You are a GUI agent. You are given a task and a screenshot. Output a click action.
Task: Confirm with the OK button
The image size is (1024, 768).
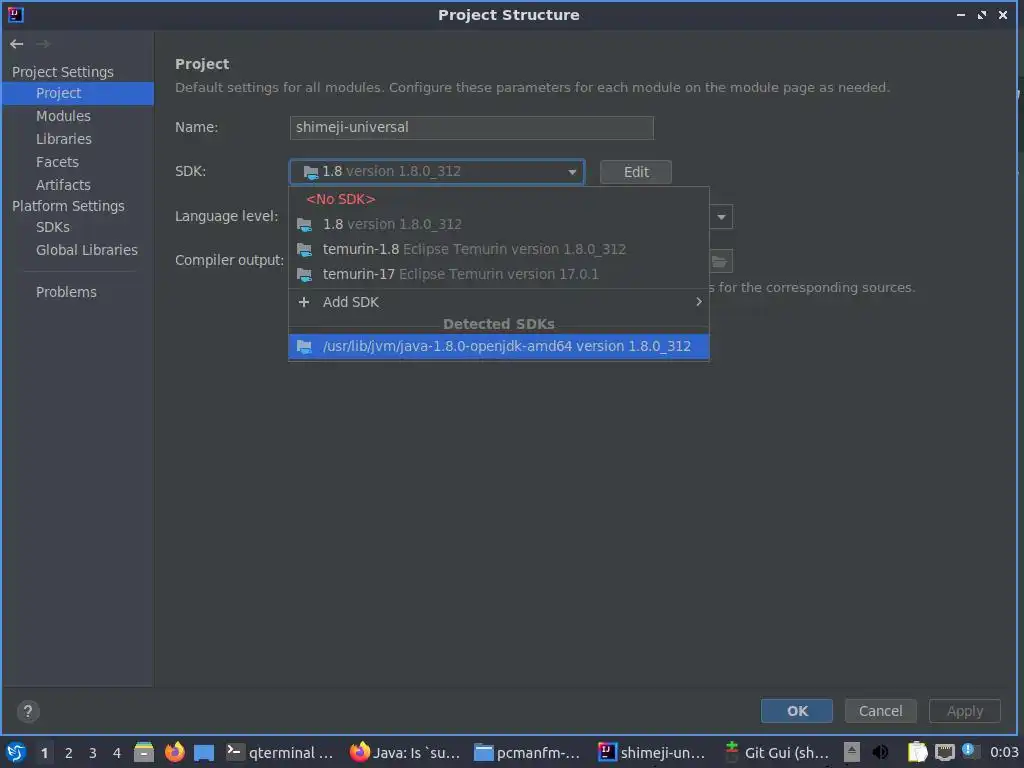point(797,711)
